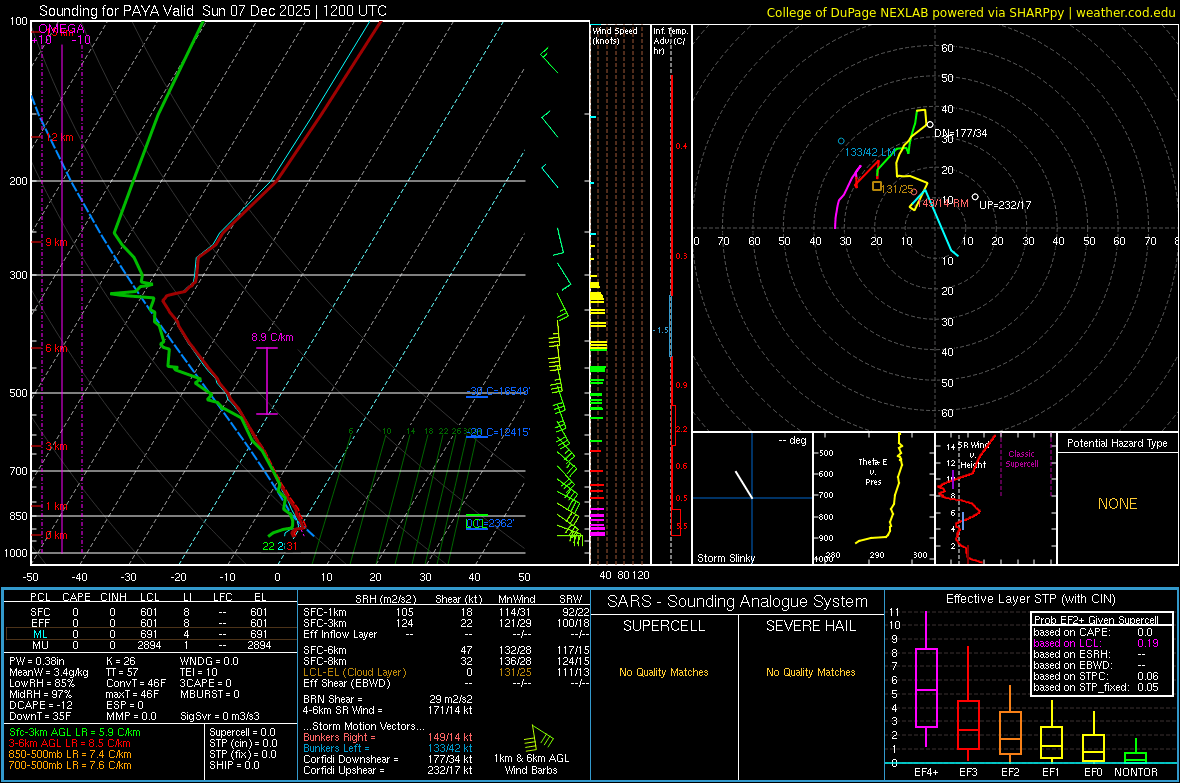Click the Effective Layer STP (with CIN) title
The height and width of the screenshot is (783, 1180).
pos(1030,599)
